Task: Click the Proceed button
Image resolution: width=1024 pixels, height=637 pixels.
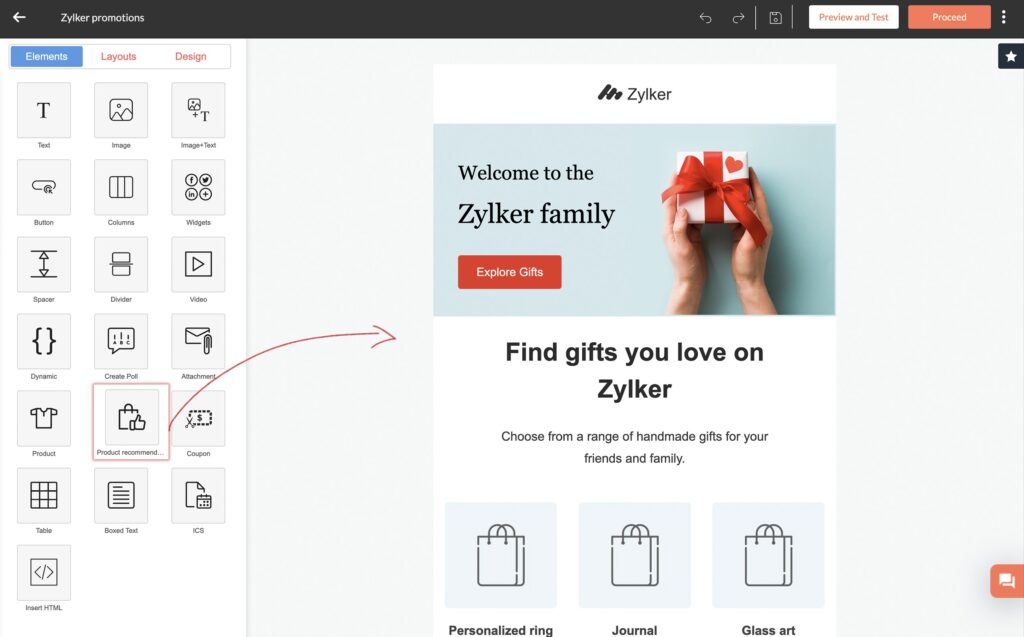Action: (x=948, y=17)
